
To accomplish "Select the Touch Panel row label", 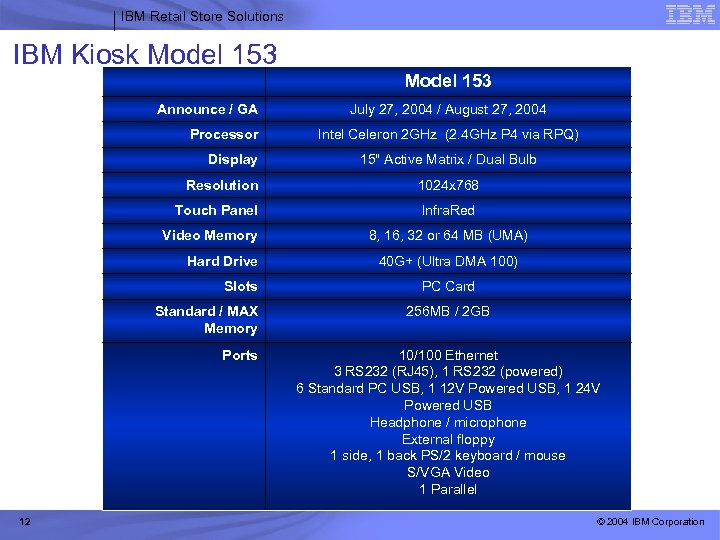I will (216, 210).
